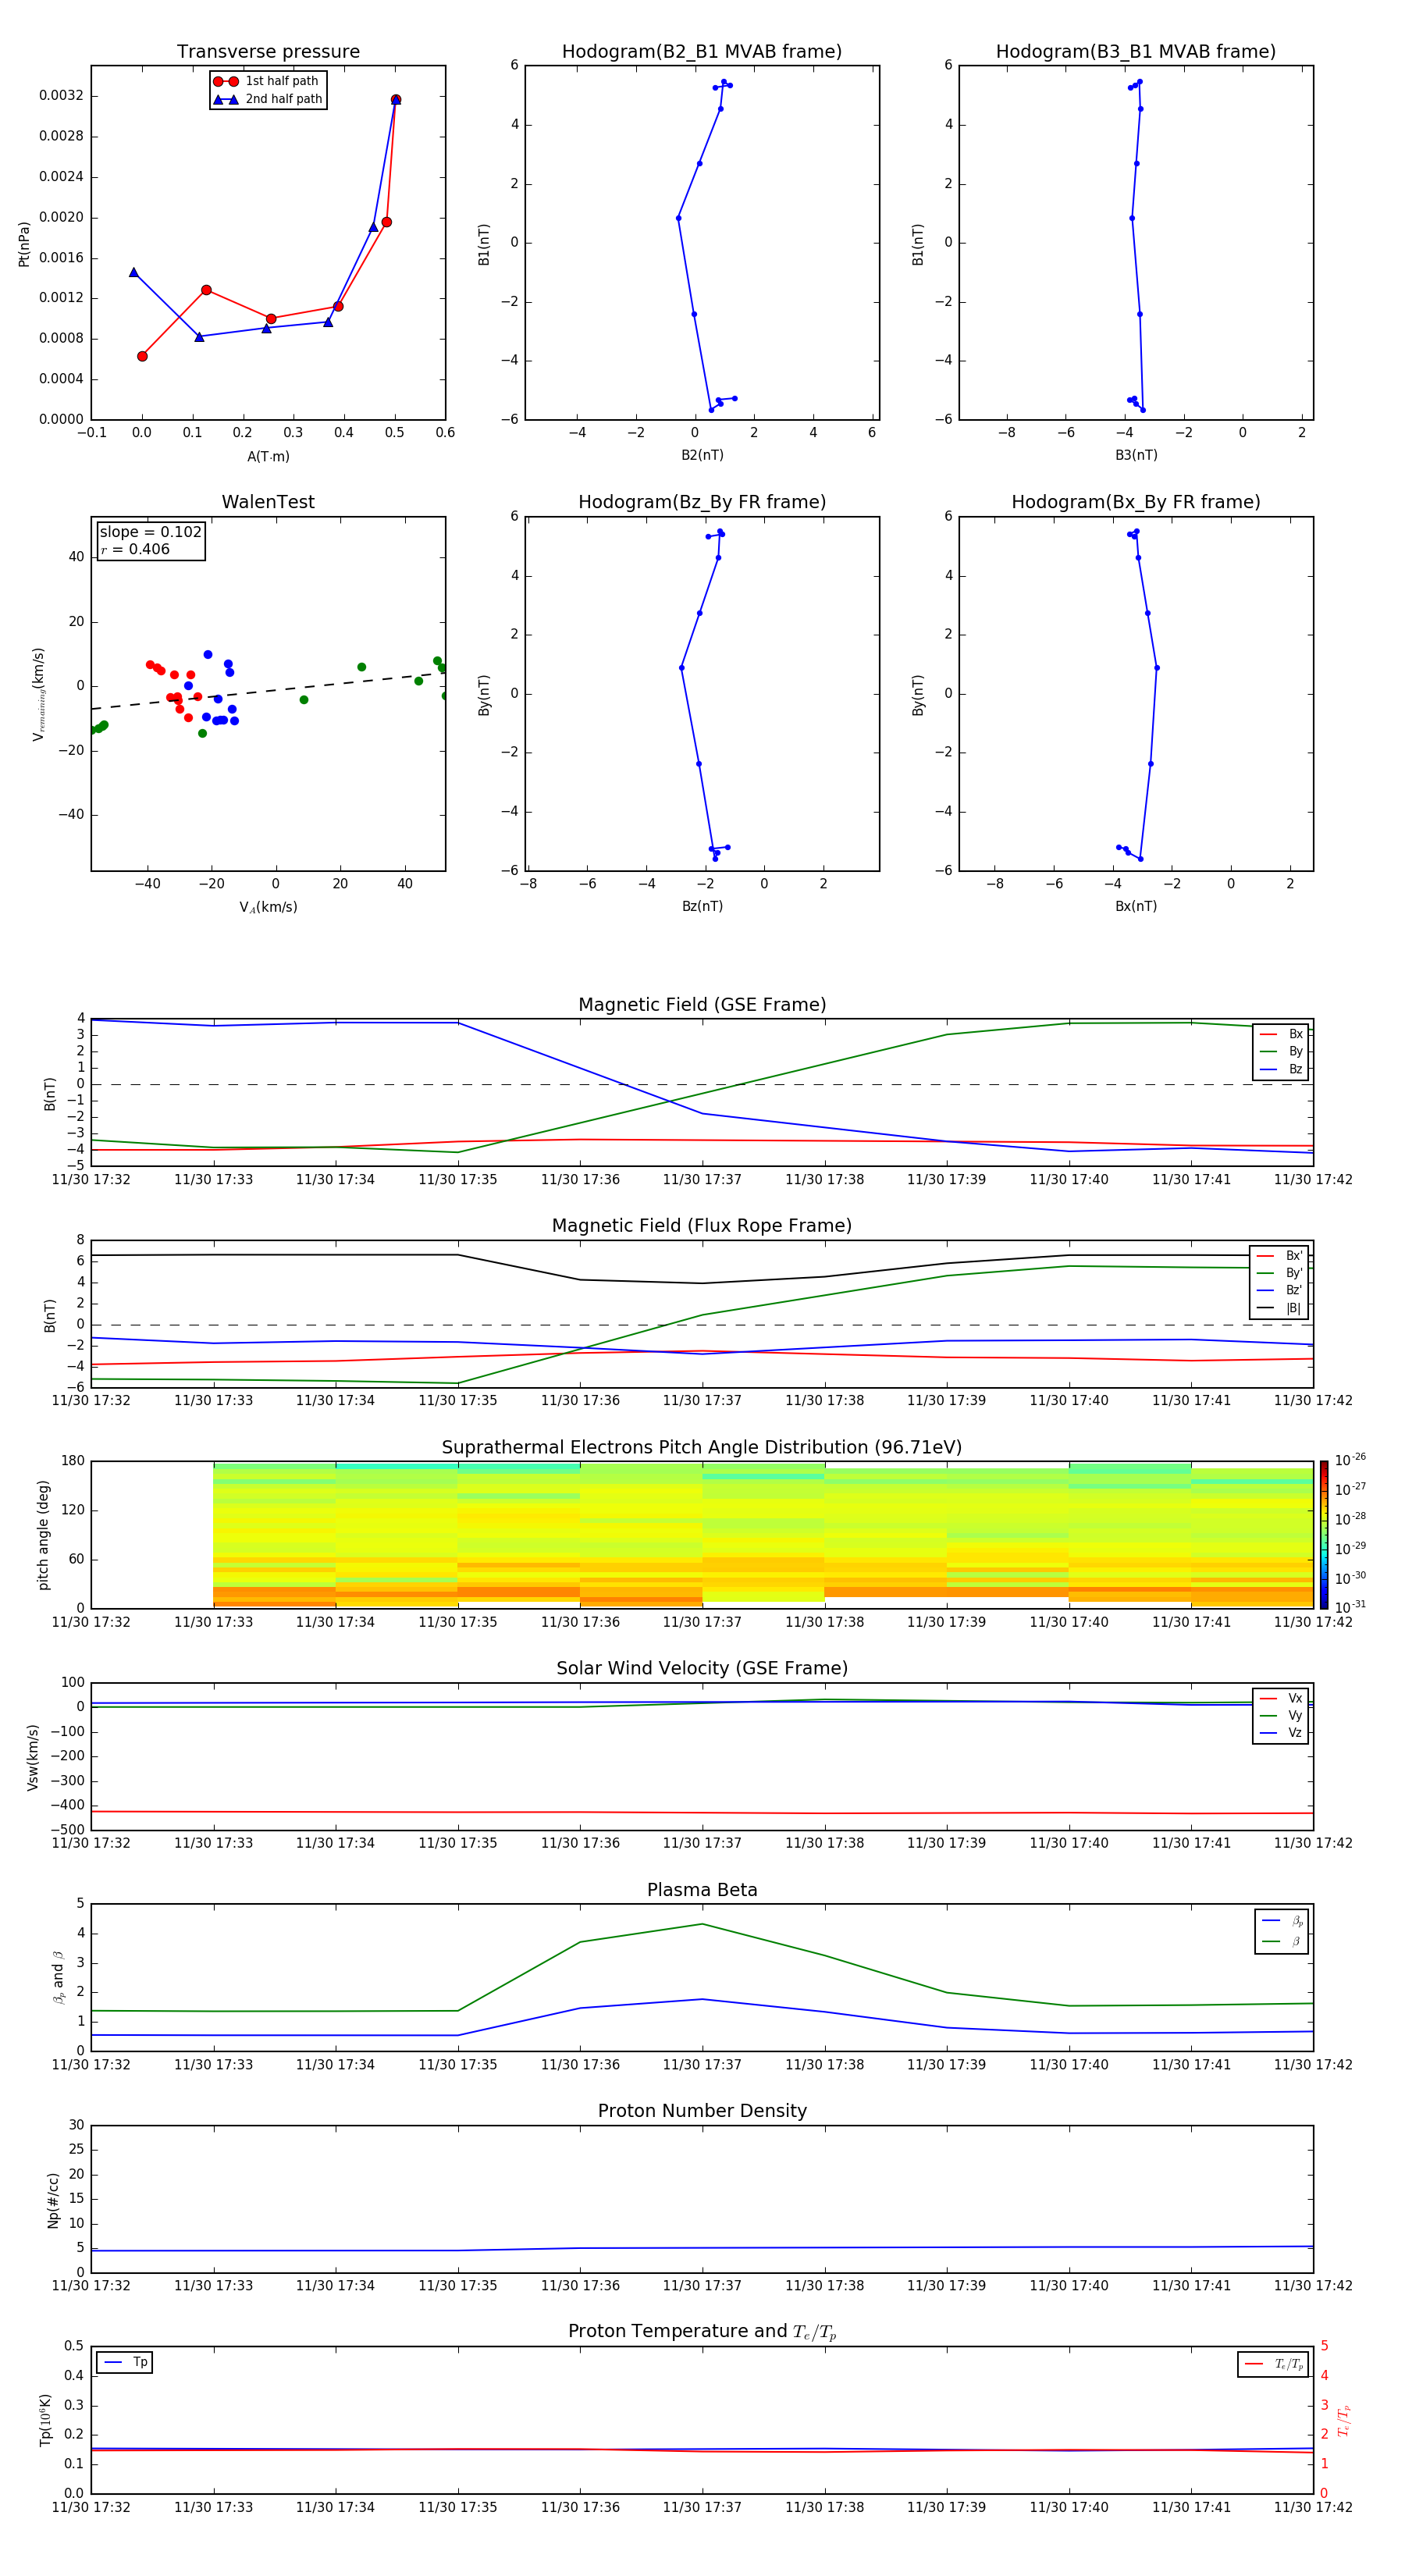
Task: Click the 'VA(km/s)' x-axis label
Action: point(268,907)
